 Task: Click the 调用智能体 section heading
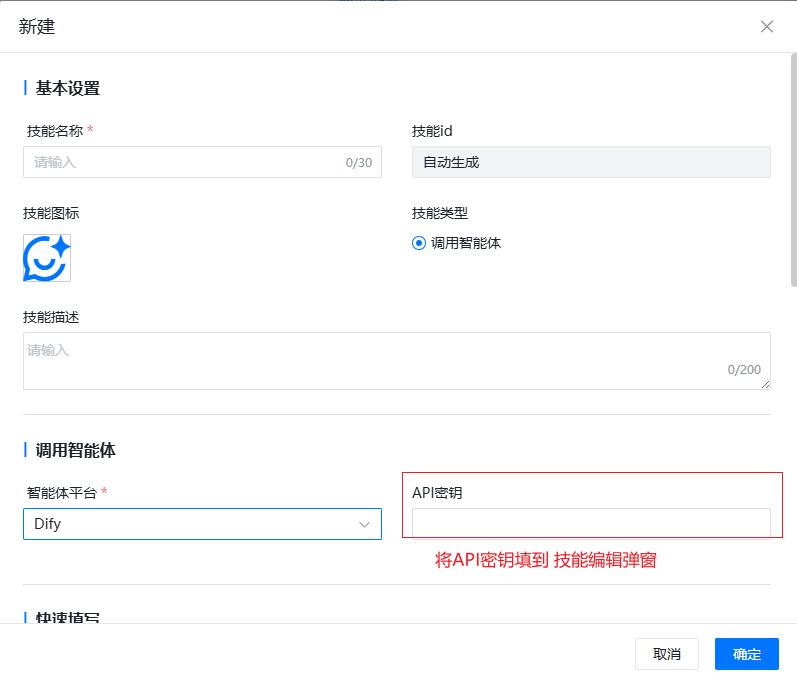point(76,450)
